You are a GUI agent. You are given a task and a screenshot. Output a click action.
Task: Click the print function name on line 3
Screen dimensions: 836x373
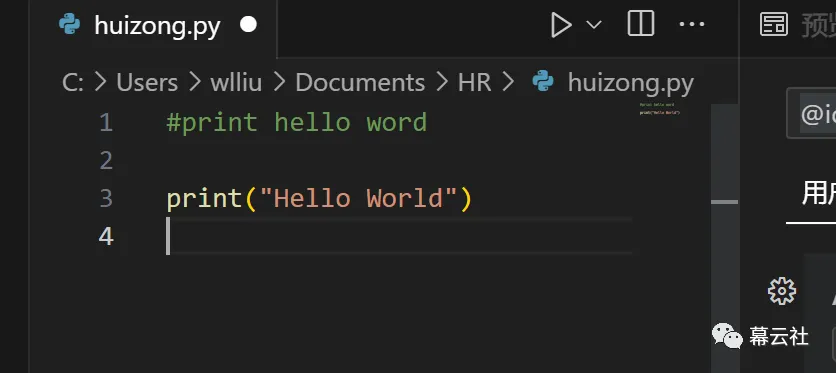[205, 199]
